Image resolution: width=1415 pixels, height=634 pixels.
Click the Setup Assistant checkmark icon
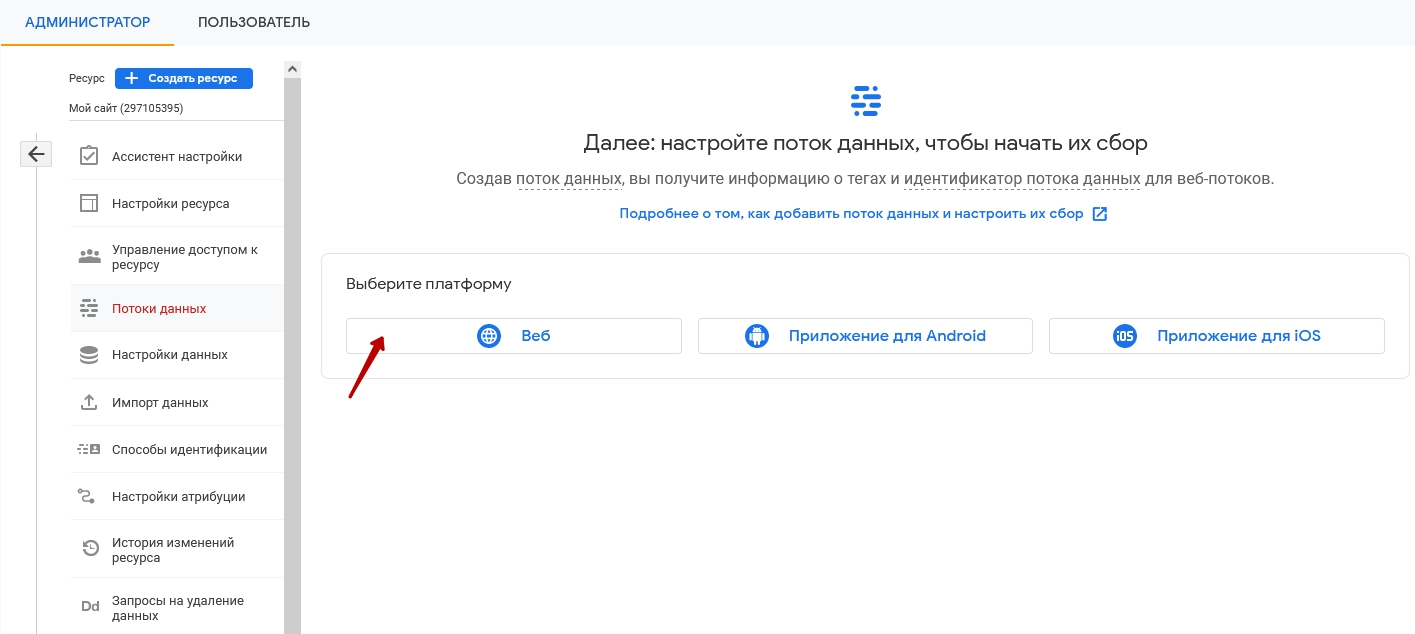click(89, 156)
